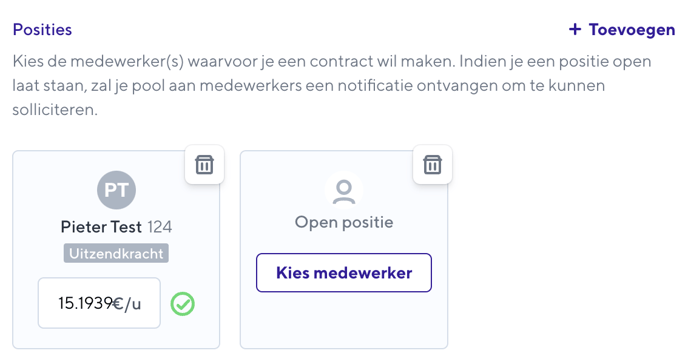Click the Uitzendkracht badge
Image resolution: width=688 pixels, height=362 pixels.
pos(116,253)
